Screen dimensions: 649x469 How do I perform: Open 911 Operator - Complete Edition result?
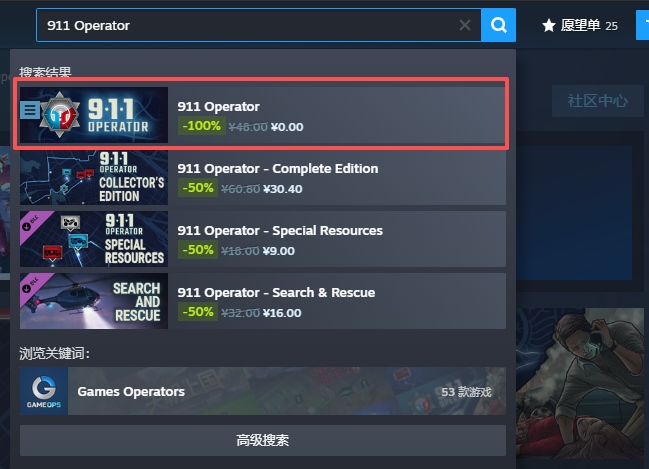(262, 177)
